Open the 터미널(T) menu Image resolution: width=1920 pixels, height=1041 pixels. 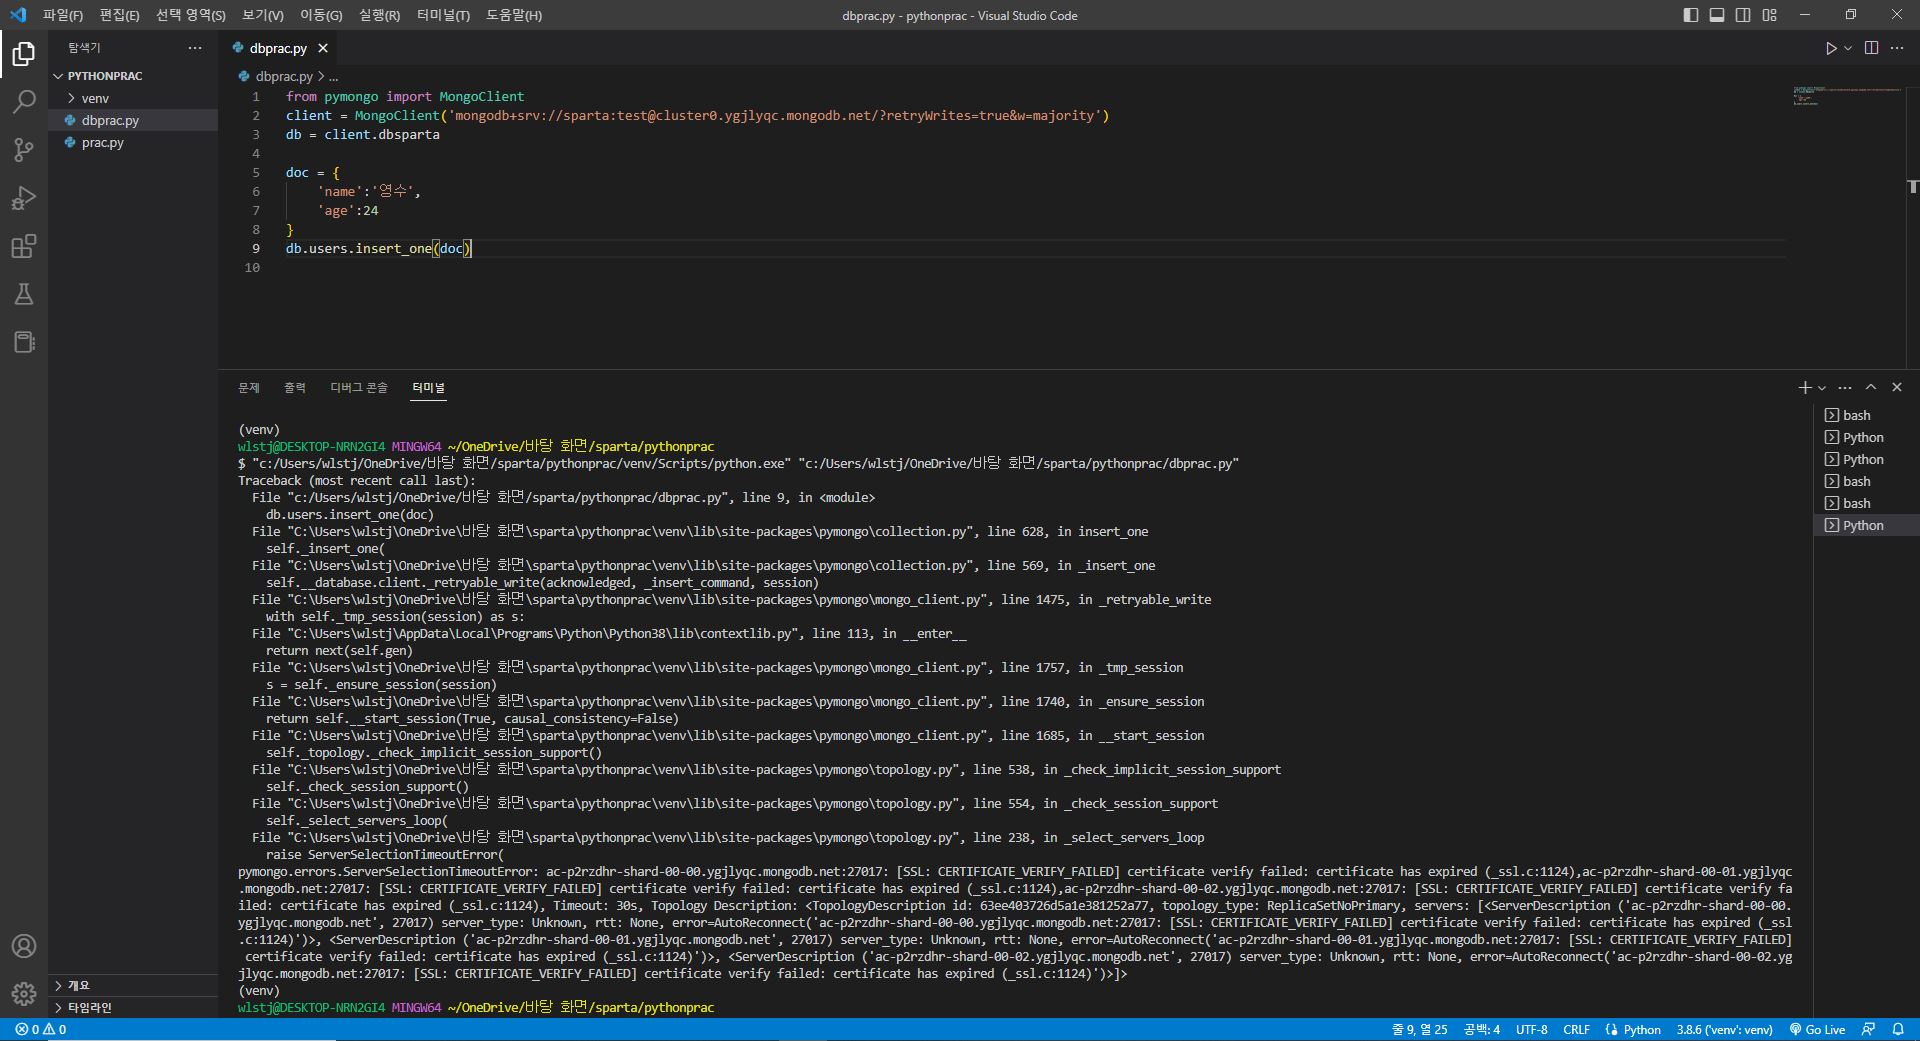coord(443,15)
